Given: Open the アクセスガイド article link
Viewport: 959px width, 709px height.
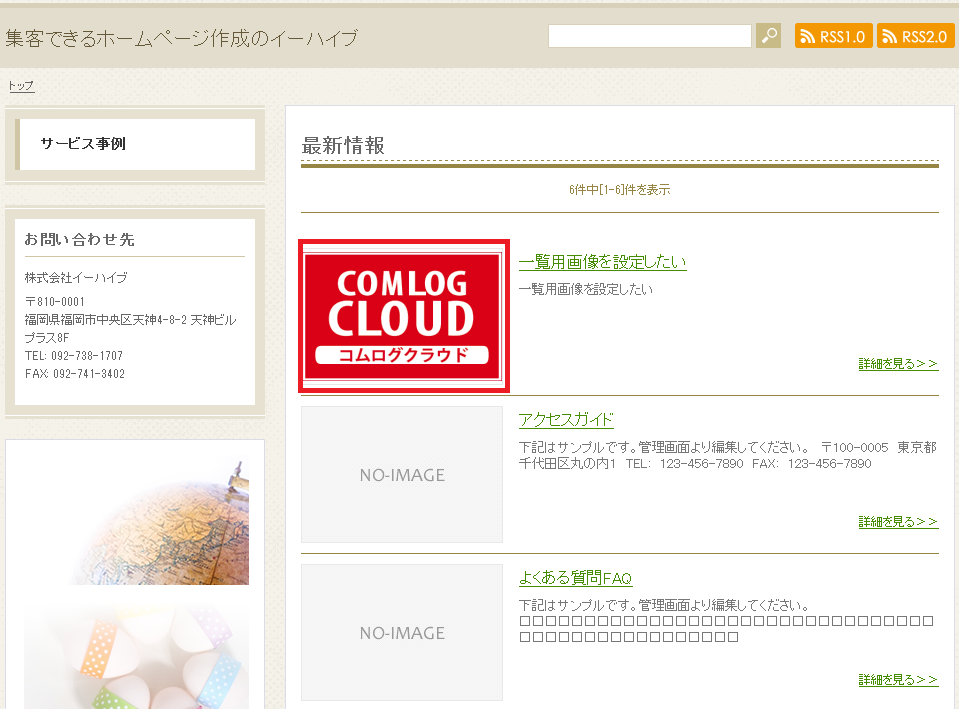Looking at the screenshot, I should (x=565, y=419).
